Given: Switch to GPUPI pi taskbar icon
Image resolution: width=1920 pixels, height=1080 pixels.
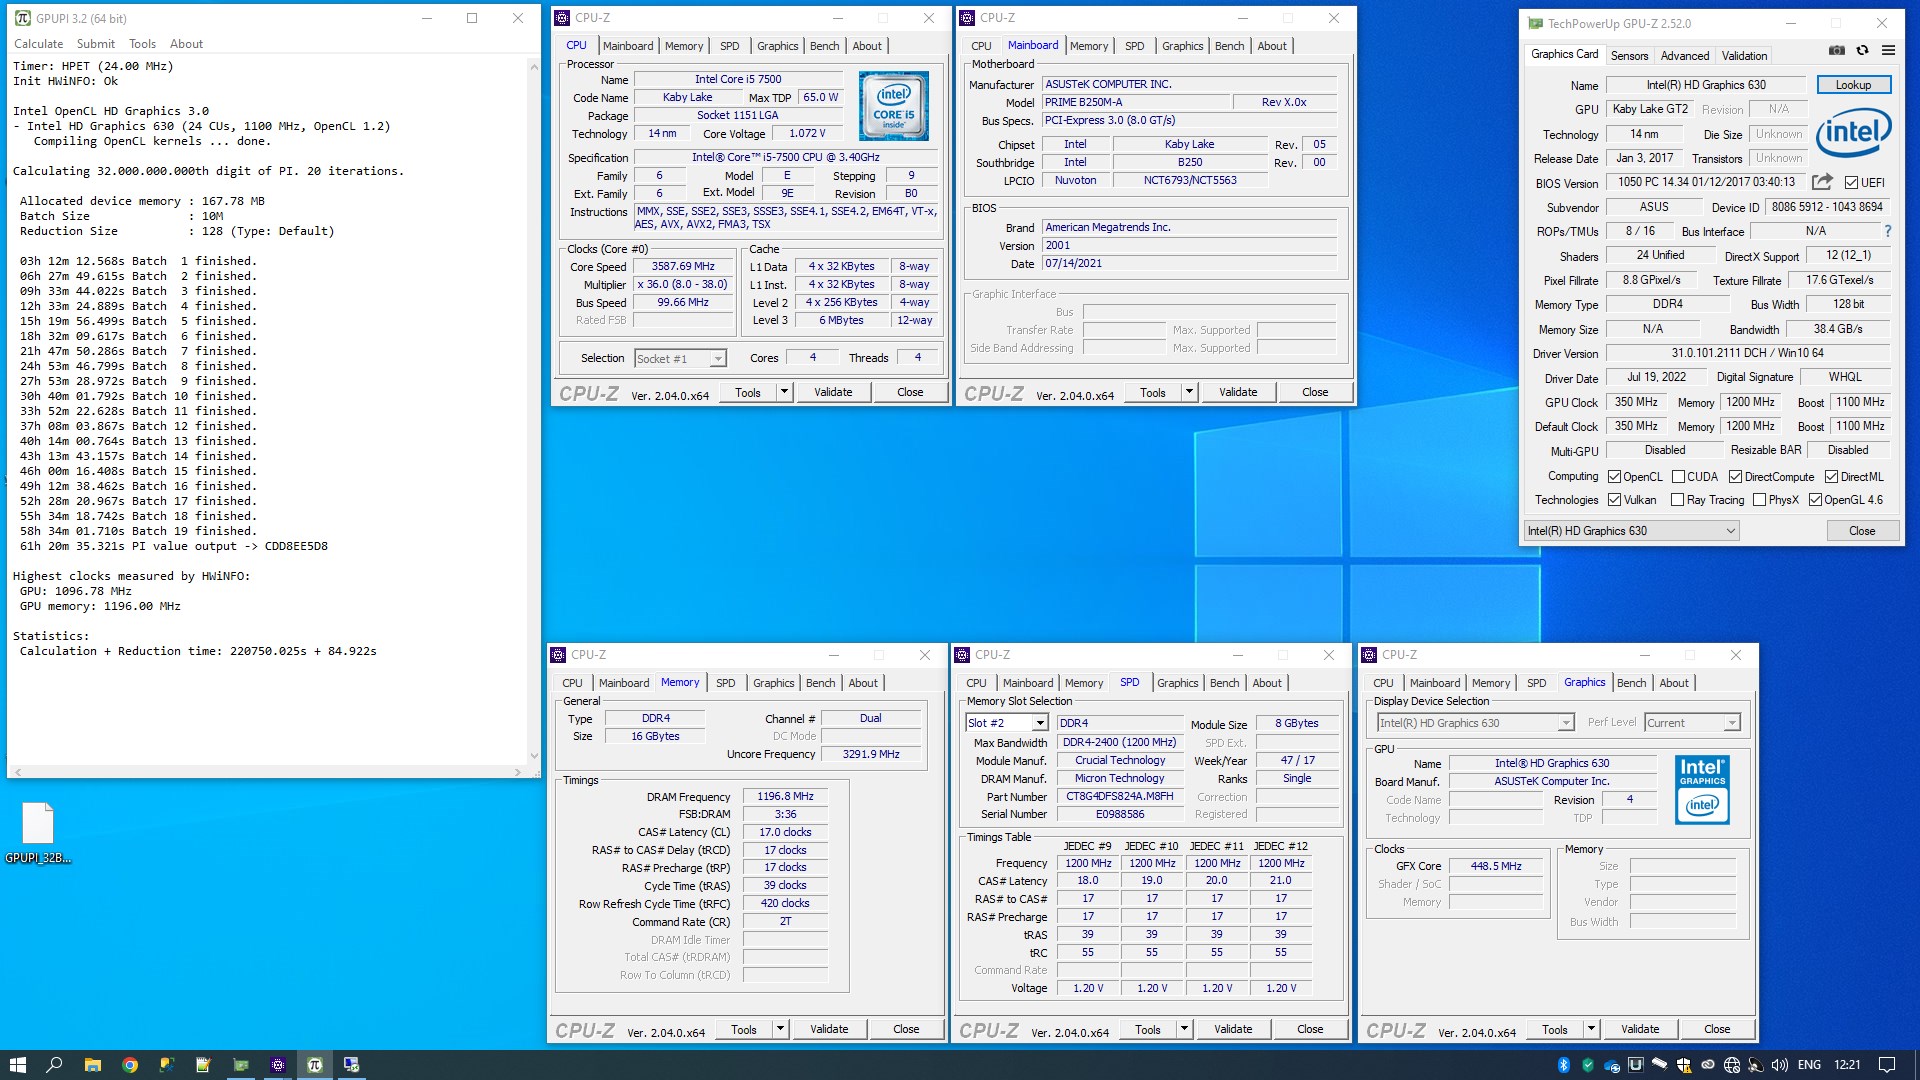Looking at the screenshot, I should click(314, 1065).
